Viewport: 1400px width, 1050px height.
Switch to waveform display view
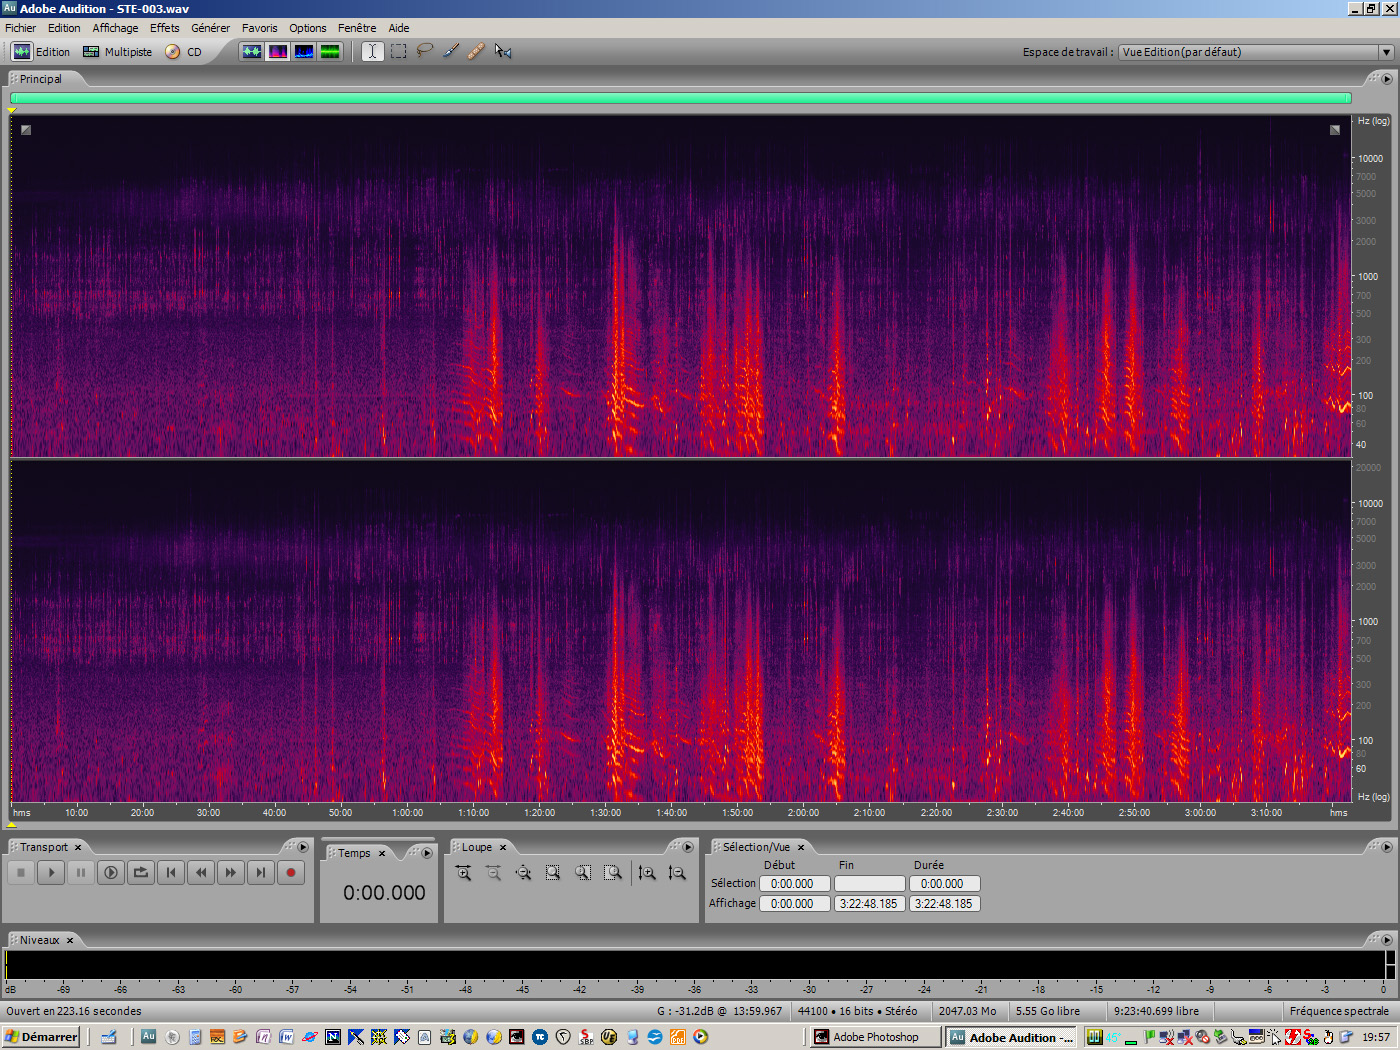coord(252,51)
